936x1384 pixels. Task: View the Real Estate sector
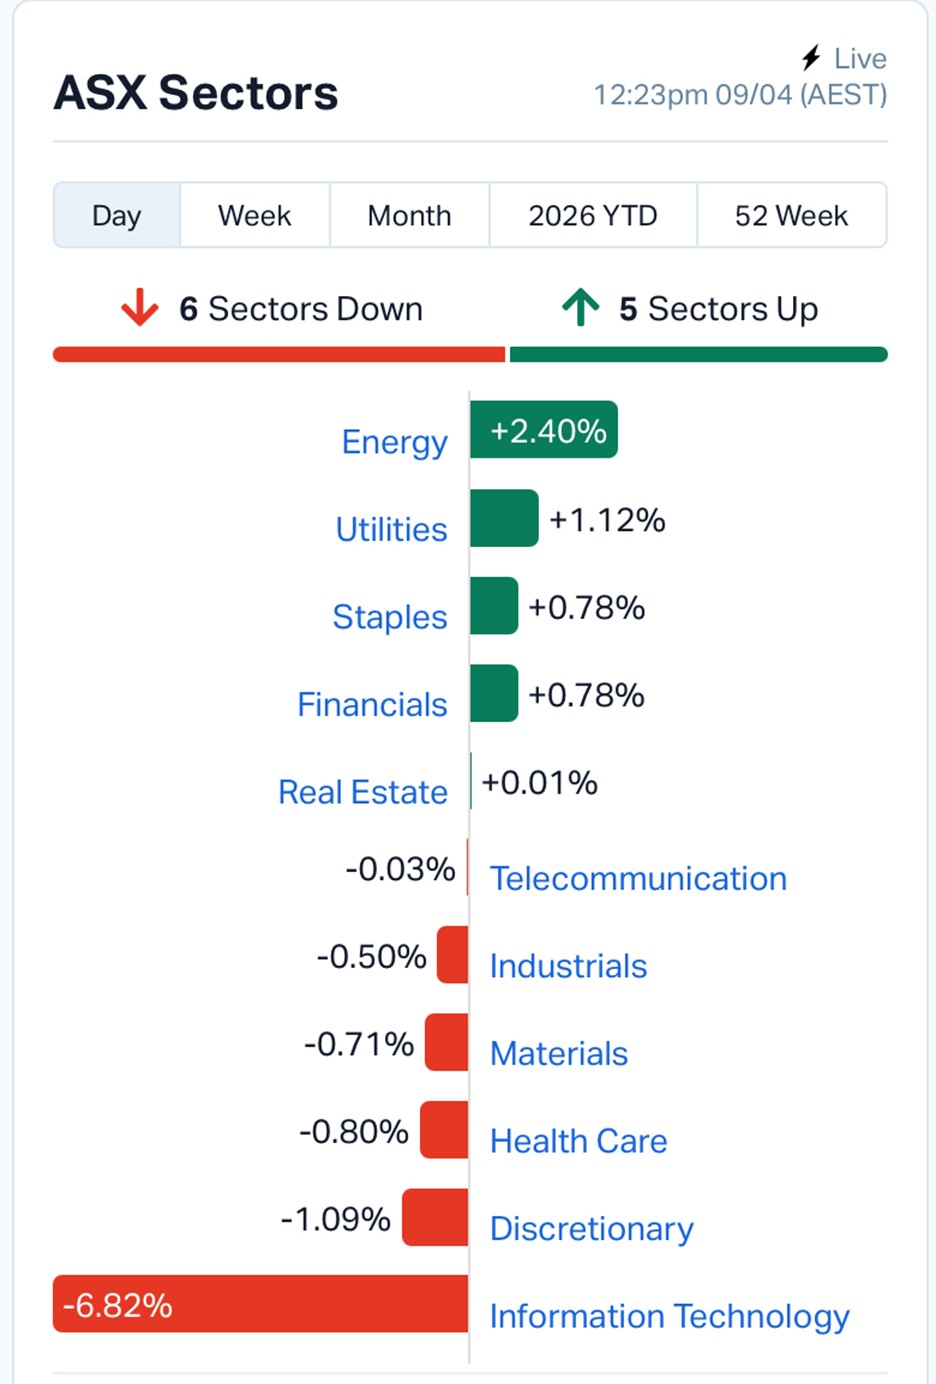click(x=363, y=792)
